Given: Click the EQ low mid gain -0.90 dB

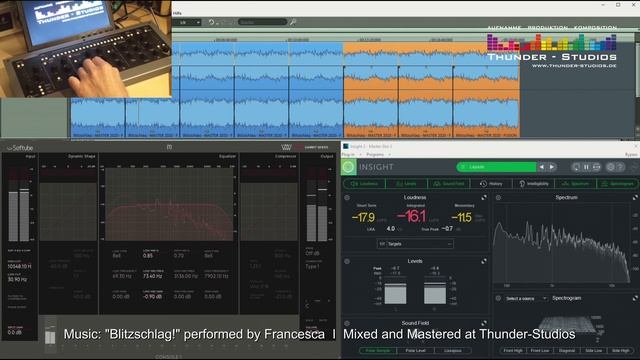Looking at the screenshot, I should 152,297.
